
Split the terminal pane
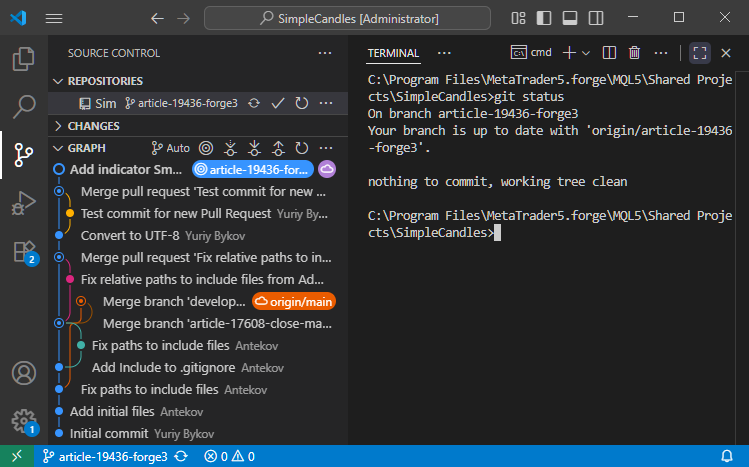(x=612, y=53)
